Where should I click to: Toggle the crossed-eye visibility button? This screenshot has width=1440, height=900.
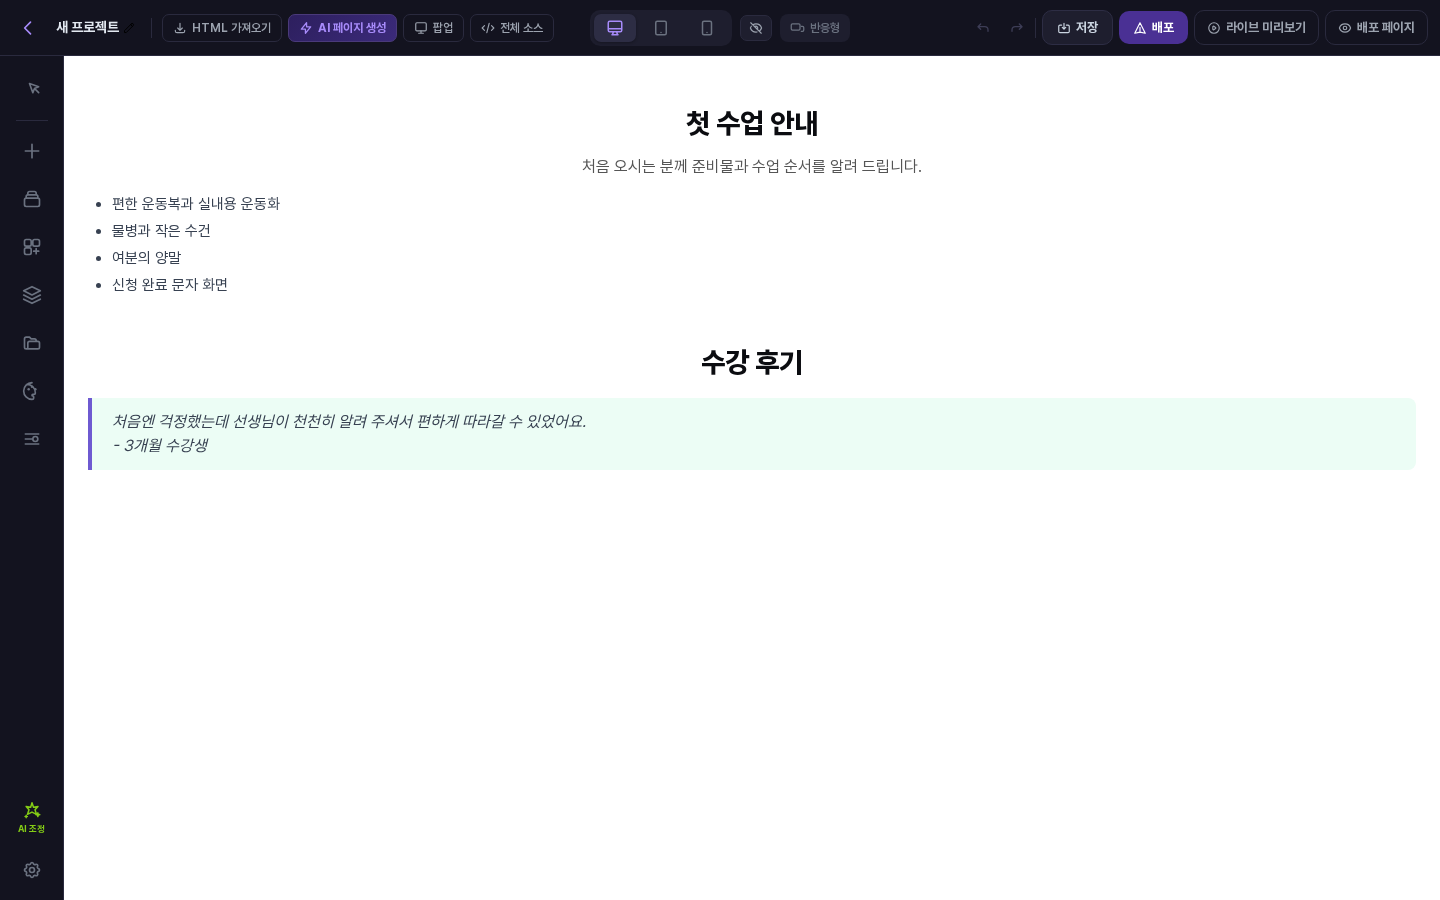756,28
